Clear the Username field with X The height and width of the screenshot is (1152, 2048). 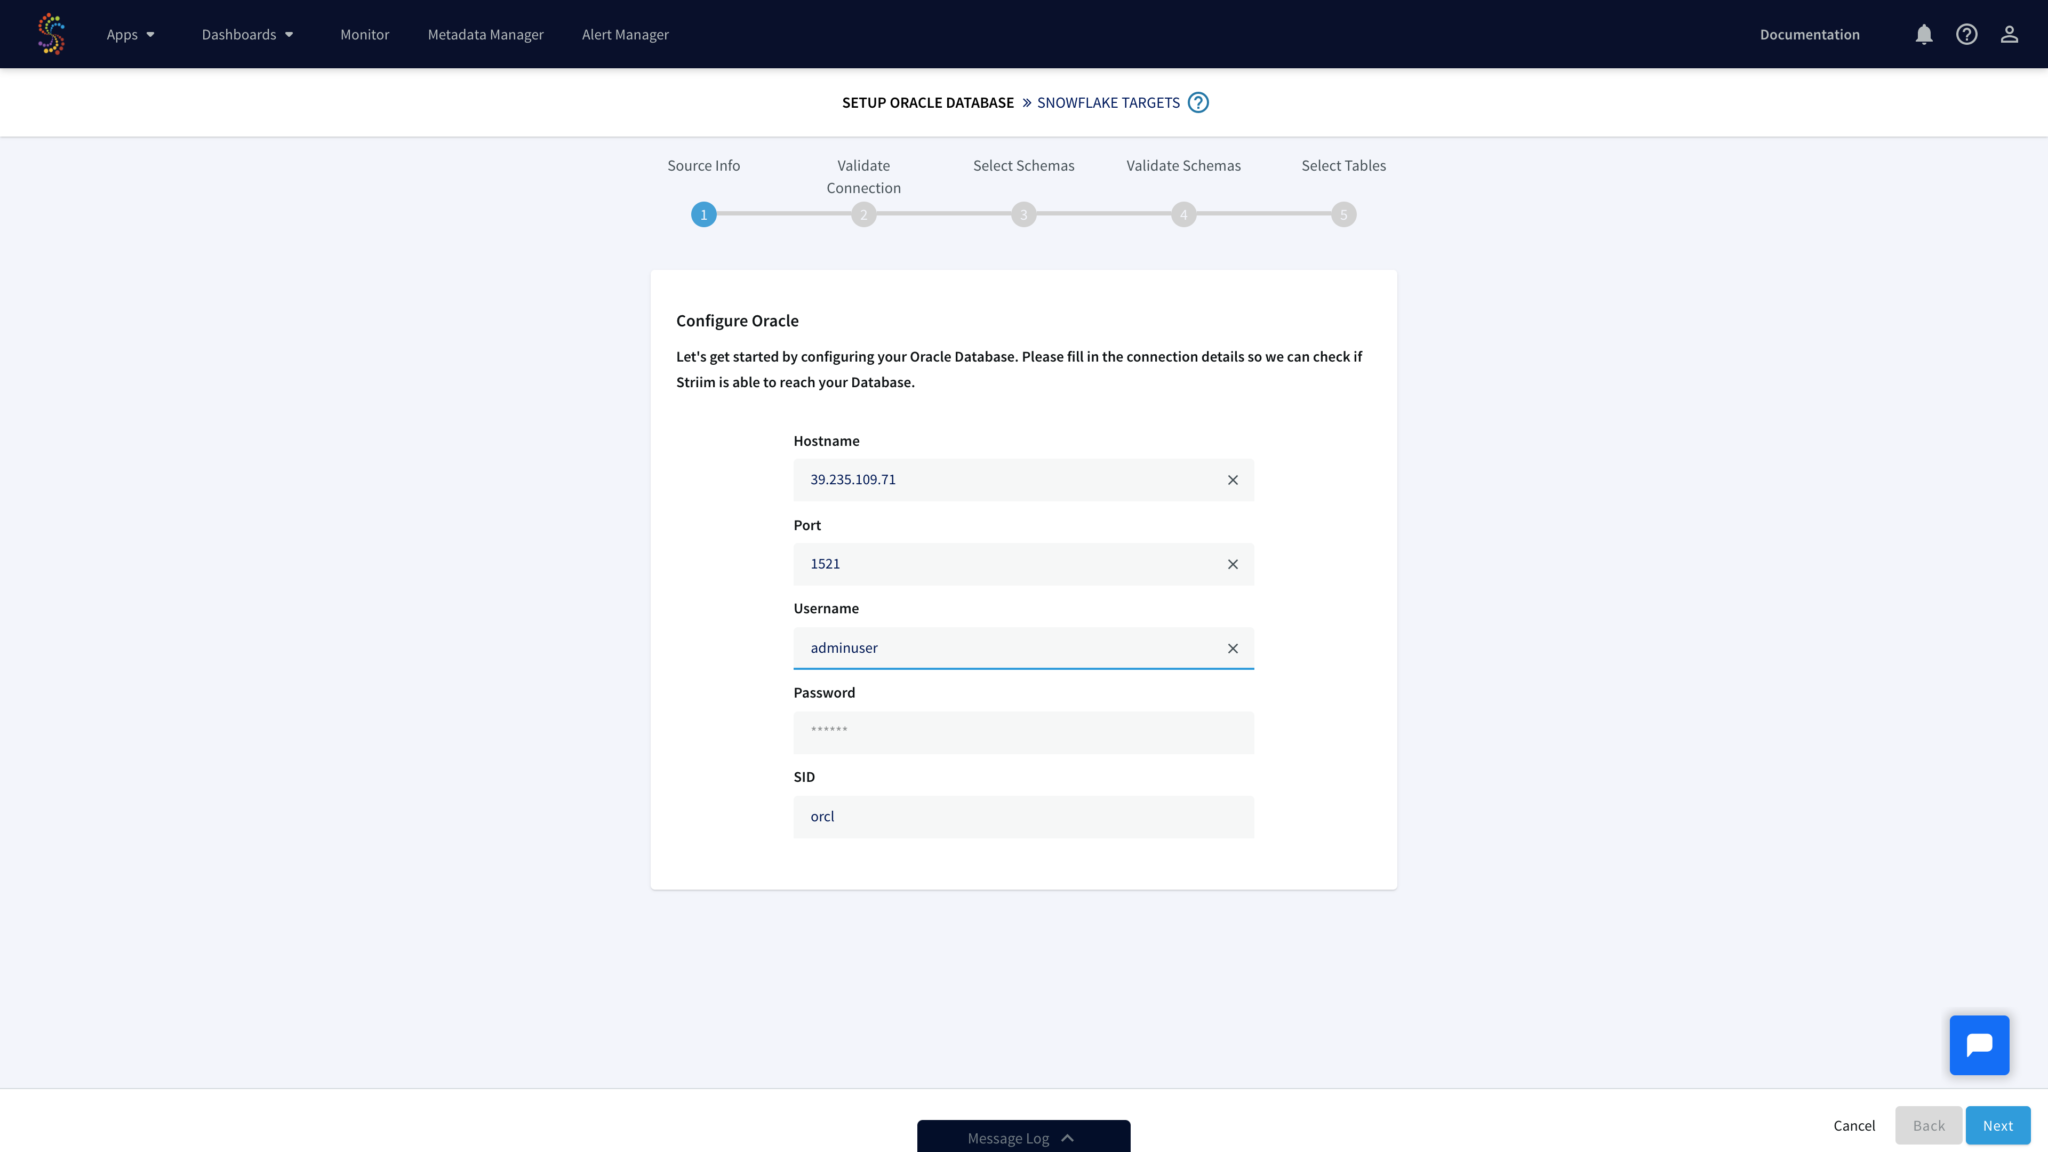pyautogui.click(x=1232, y=648)
